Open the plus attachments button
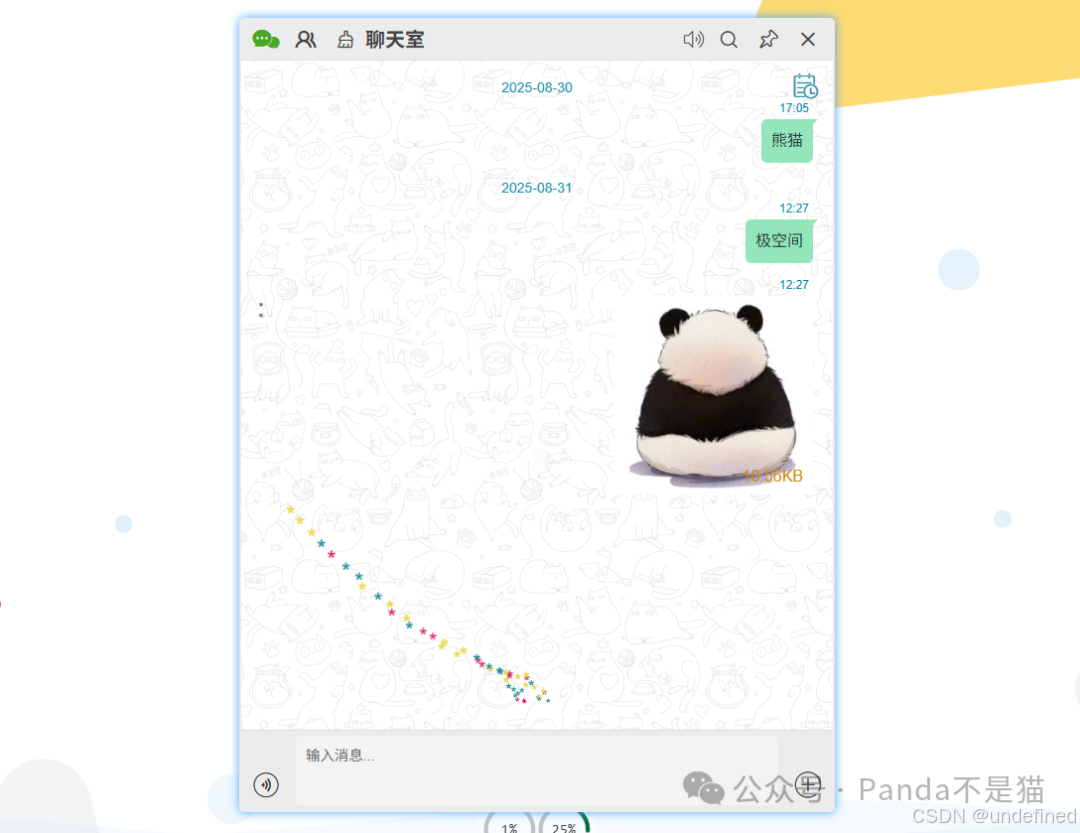1080x833 pixels. (808, 784)
